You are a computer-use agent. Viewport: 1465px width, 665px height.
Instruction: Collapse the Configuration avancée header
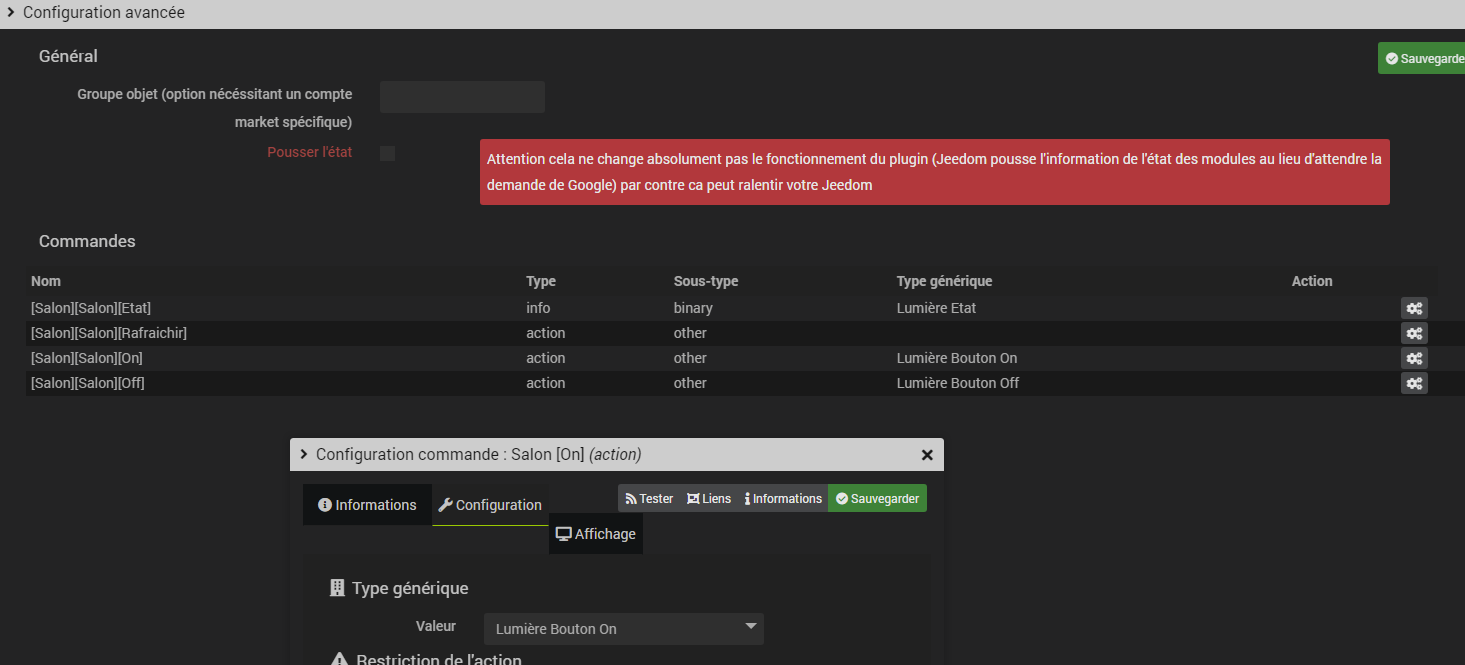[11, 13]
